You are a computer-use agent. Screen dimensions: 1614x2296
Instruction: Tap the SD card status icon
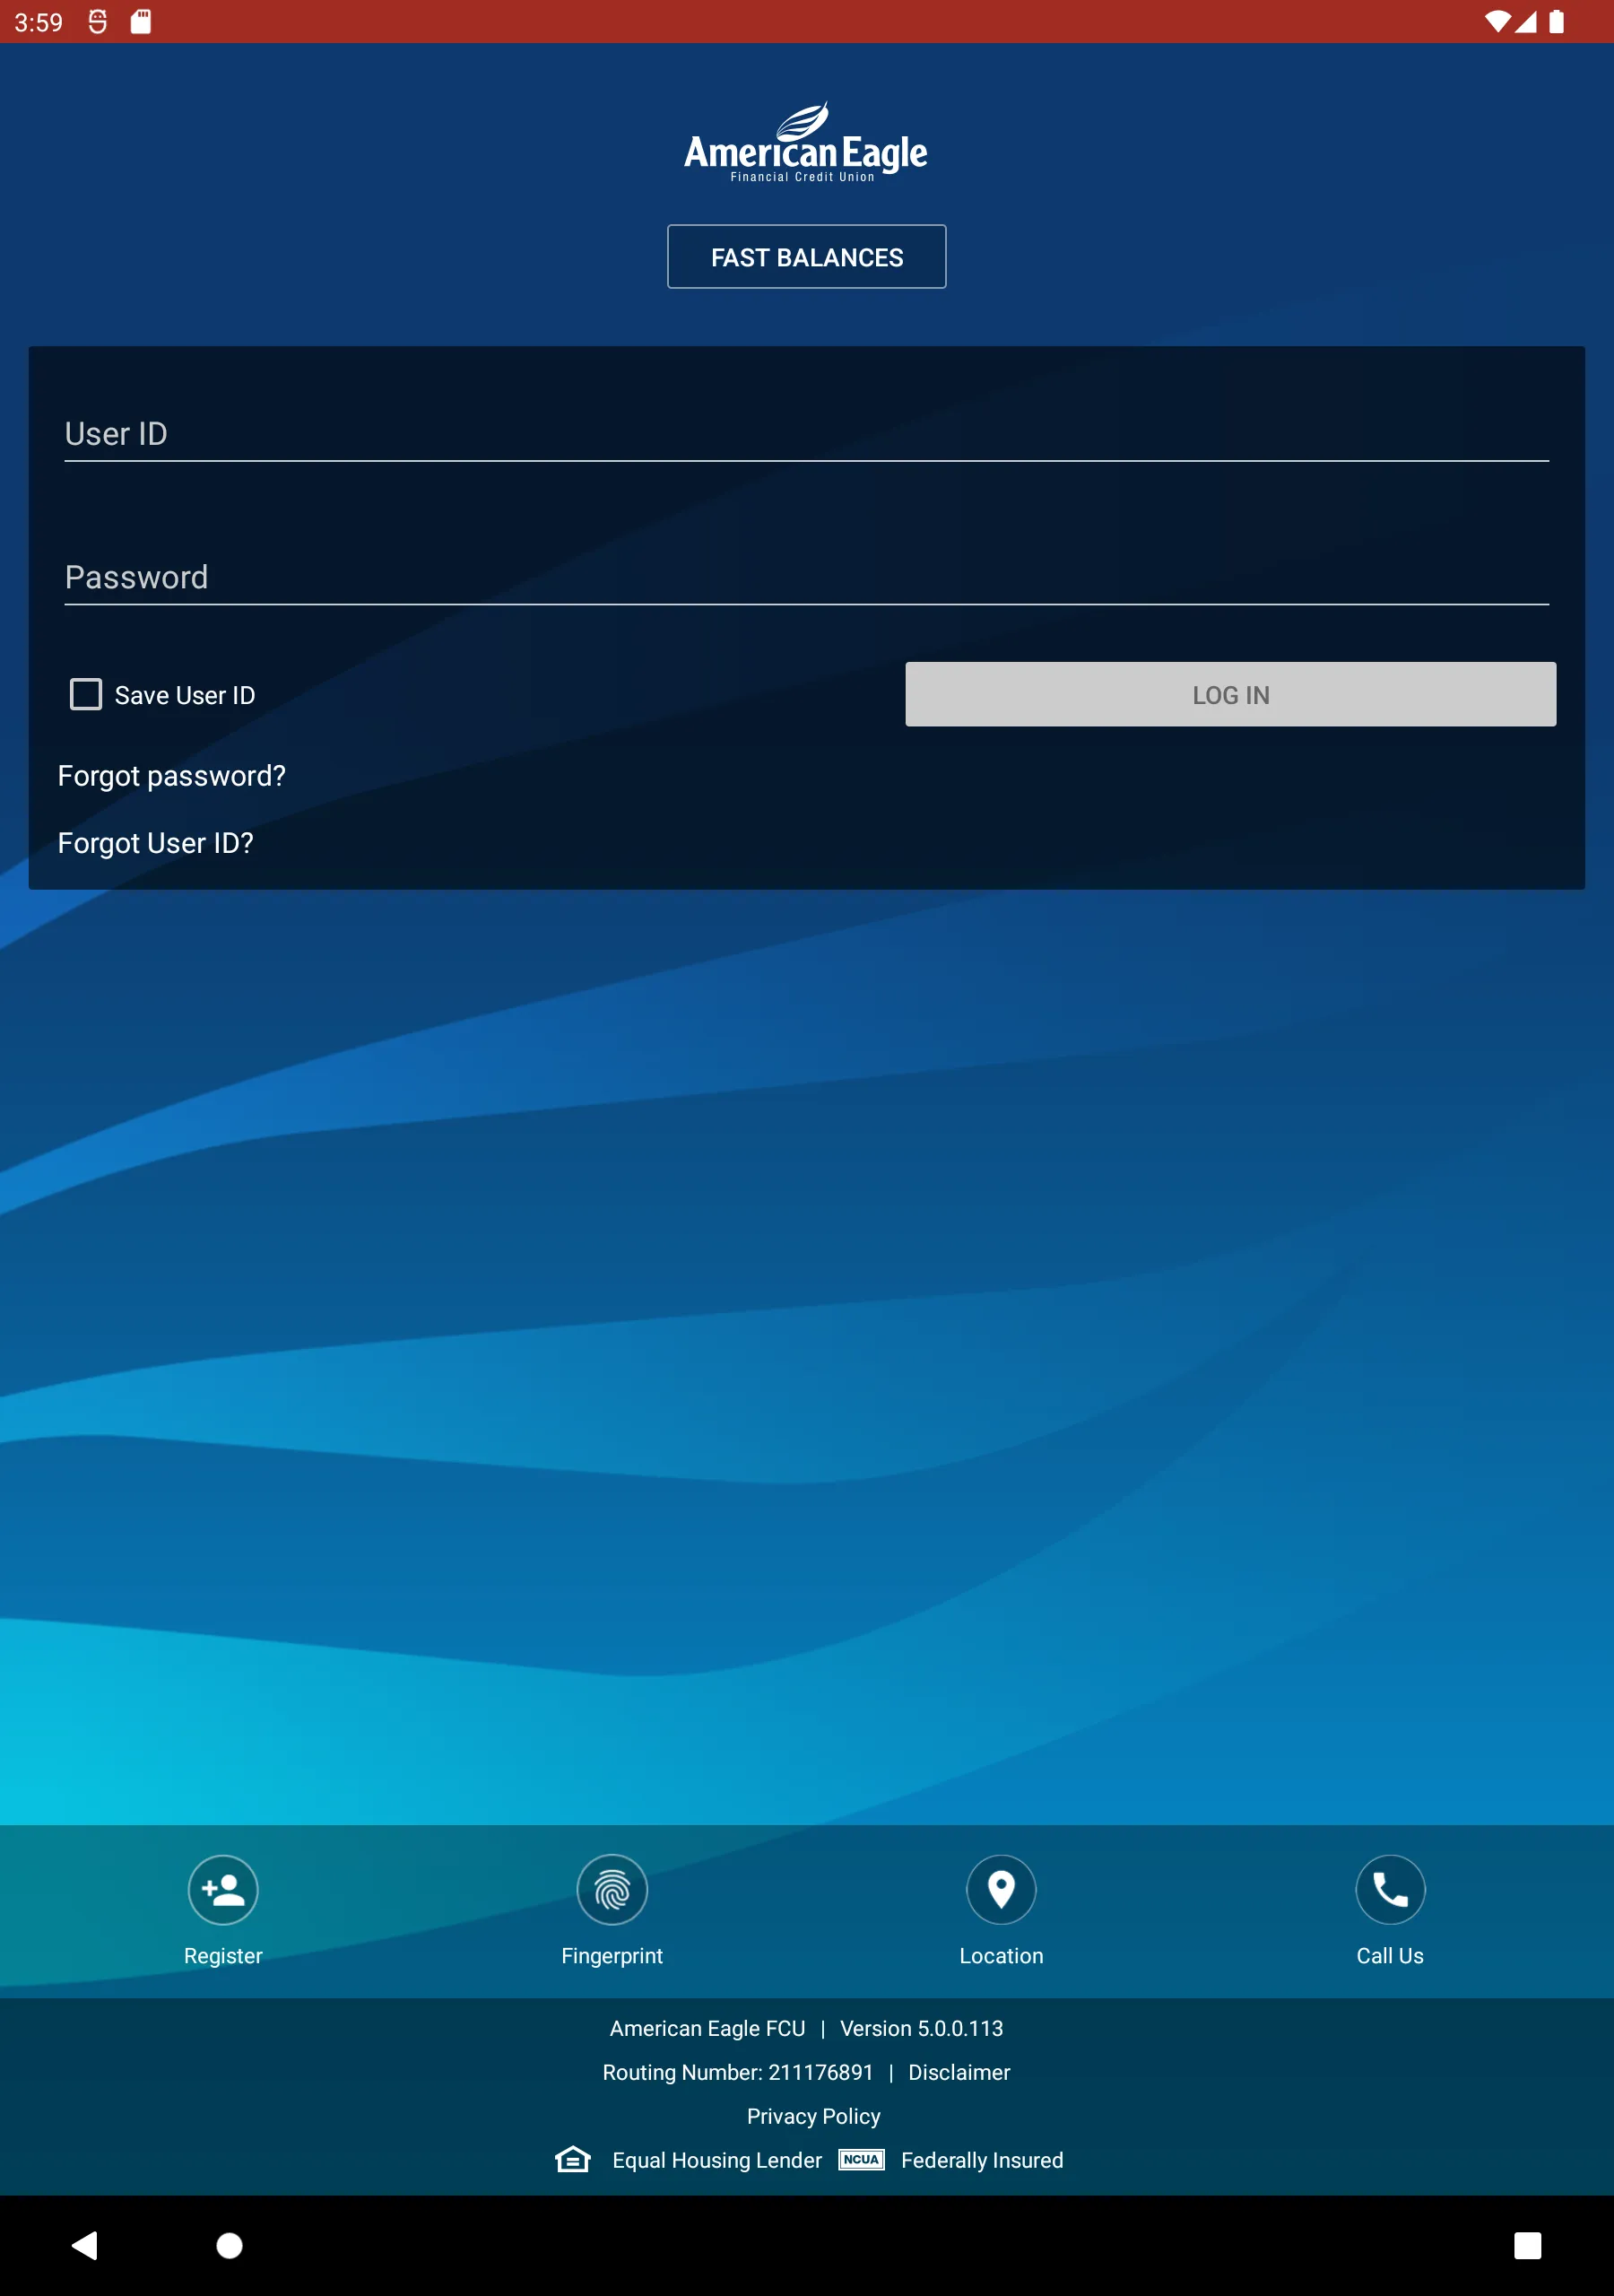[141, 21]
